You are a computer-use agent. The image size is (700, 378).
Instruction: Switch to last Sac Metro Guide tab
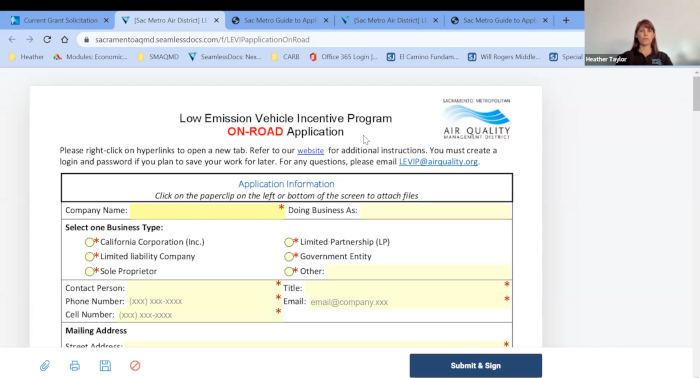click(499, 20)
